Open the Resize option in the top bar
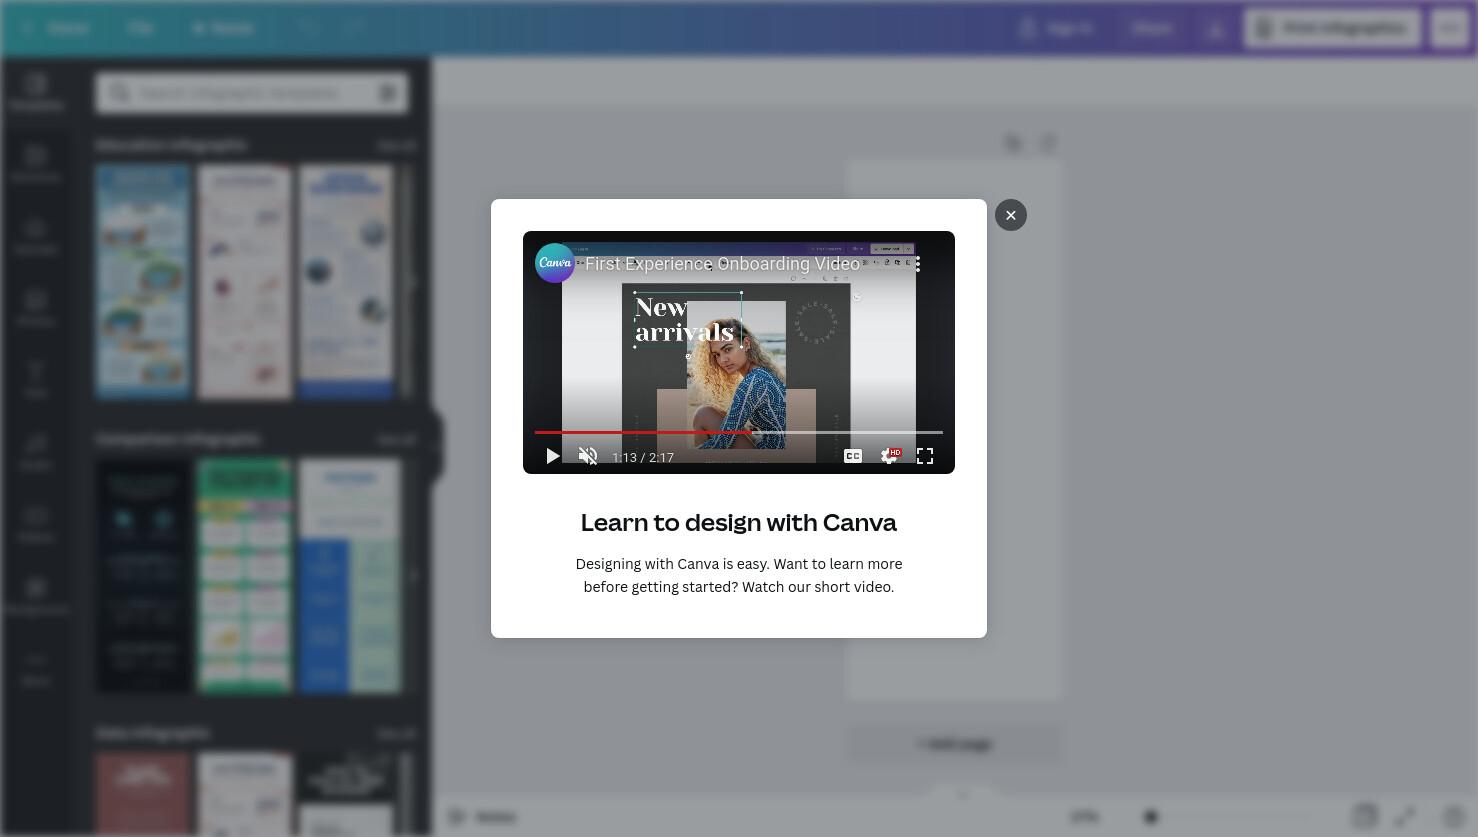The width and height of the screenshot is (1478, 837). pyautogui.click(x=222, y=28)
